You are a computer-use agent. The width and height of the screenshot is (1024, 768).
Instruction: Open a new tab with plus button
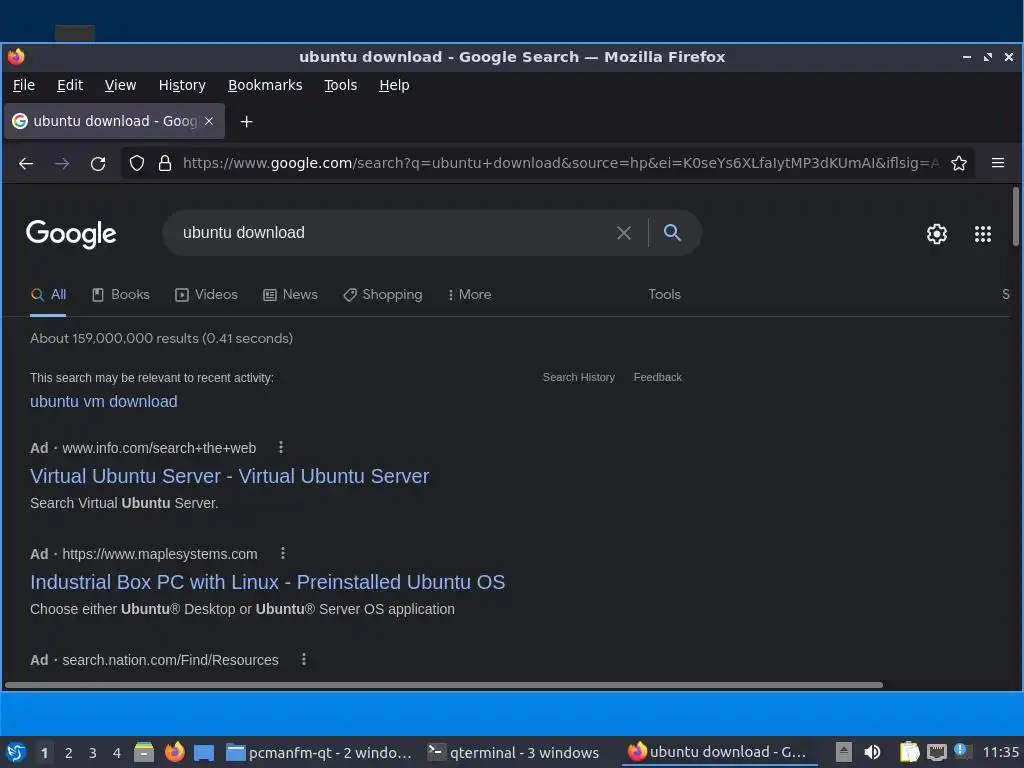(x=246, y=121)
